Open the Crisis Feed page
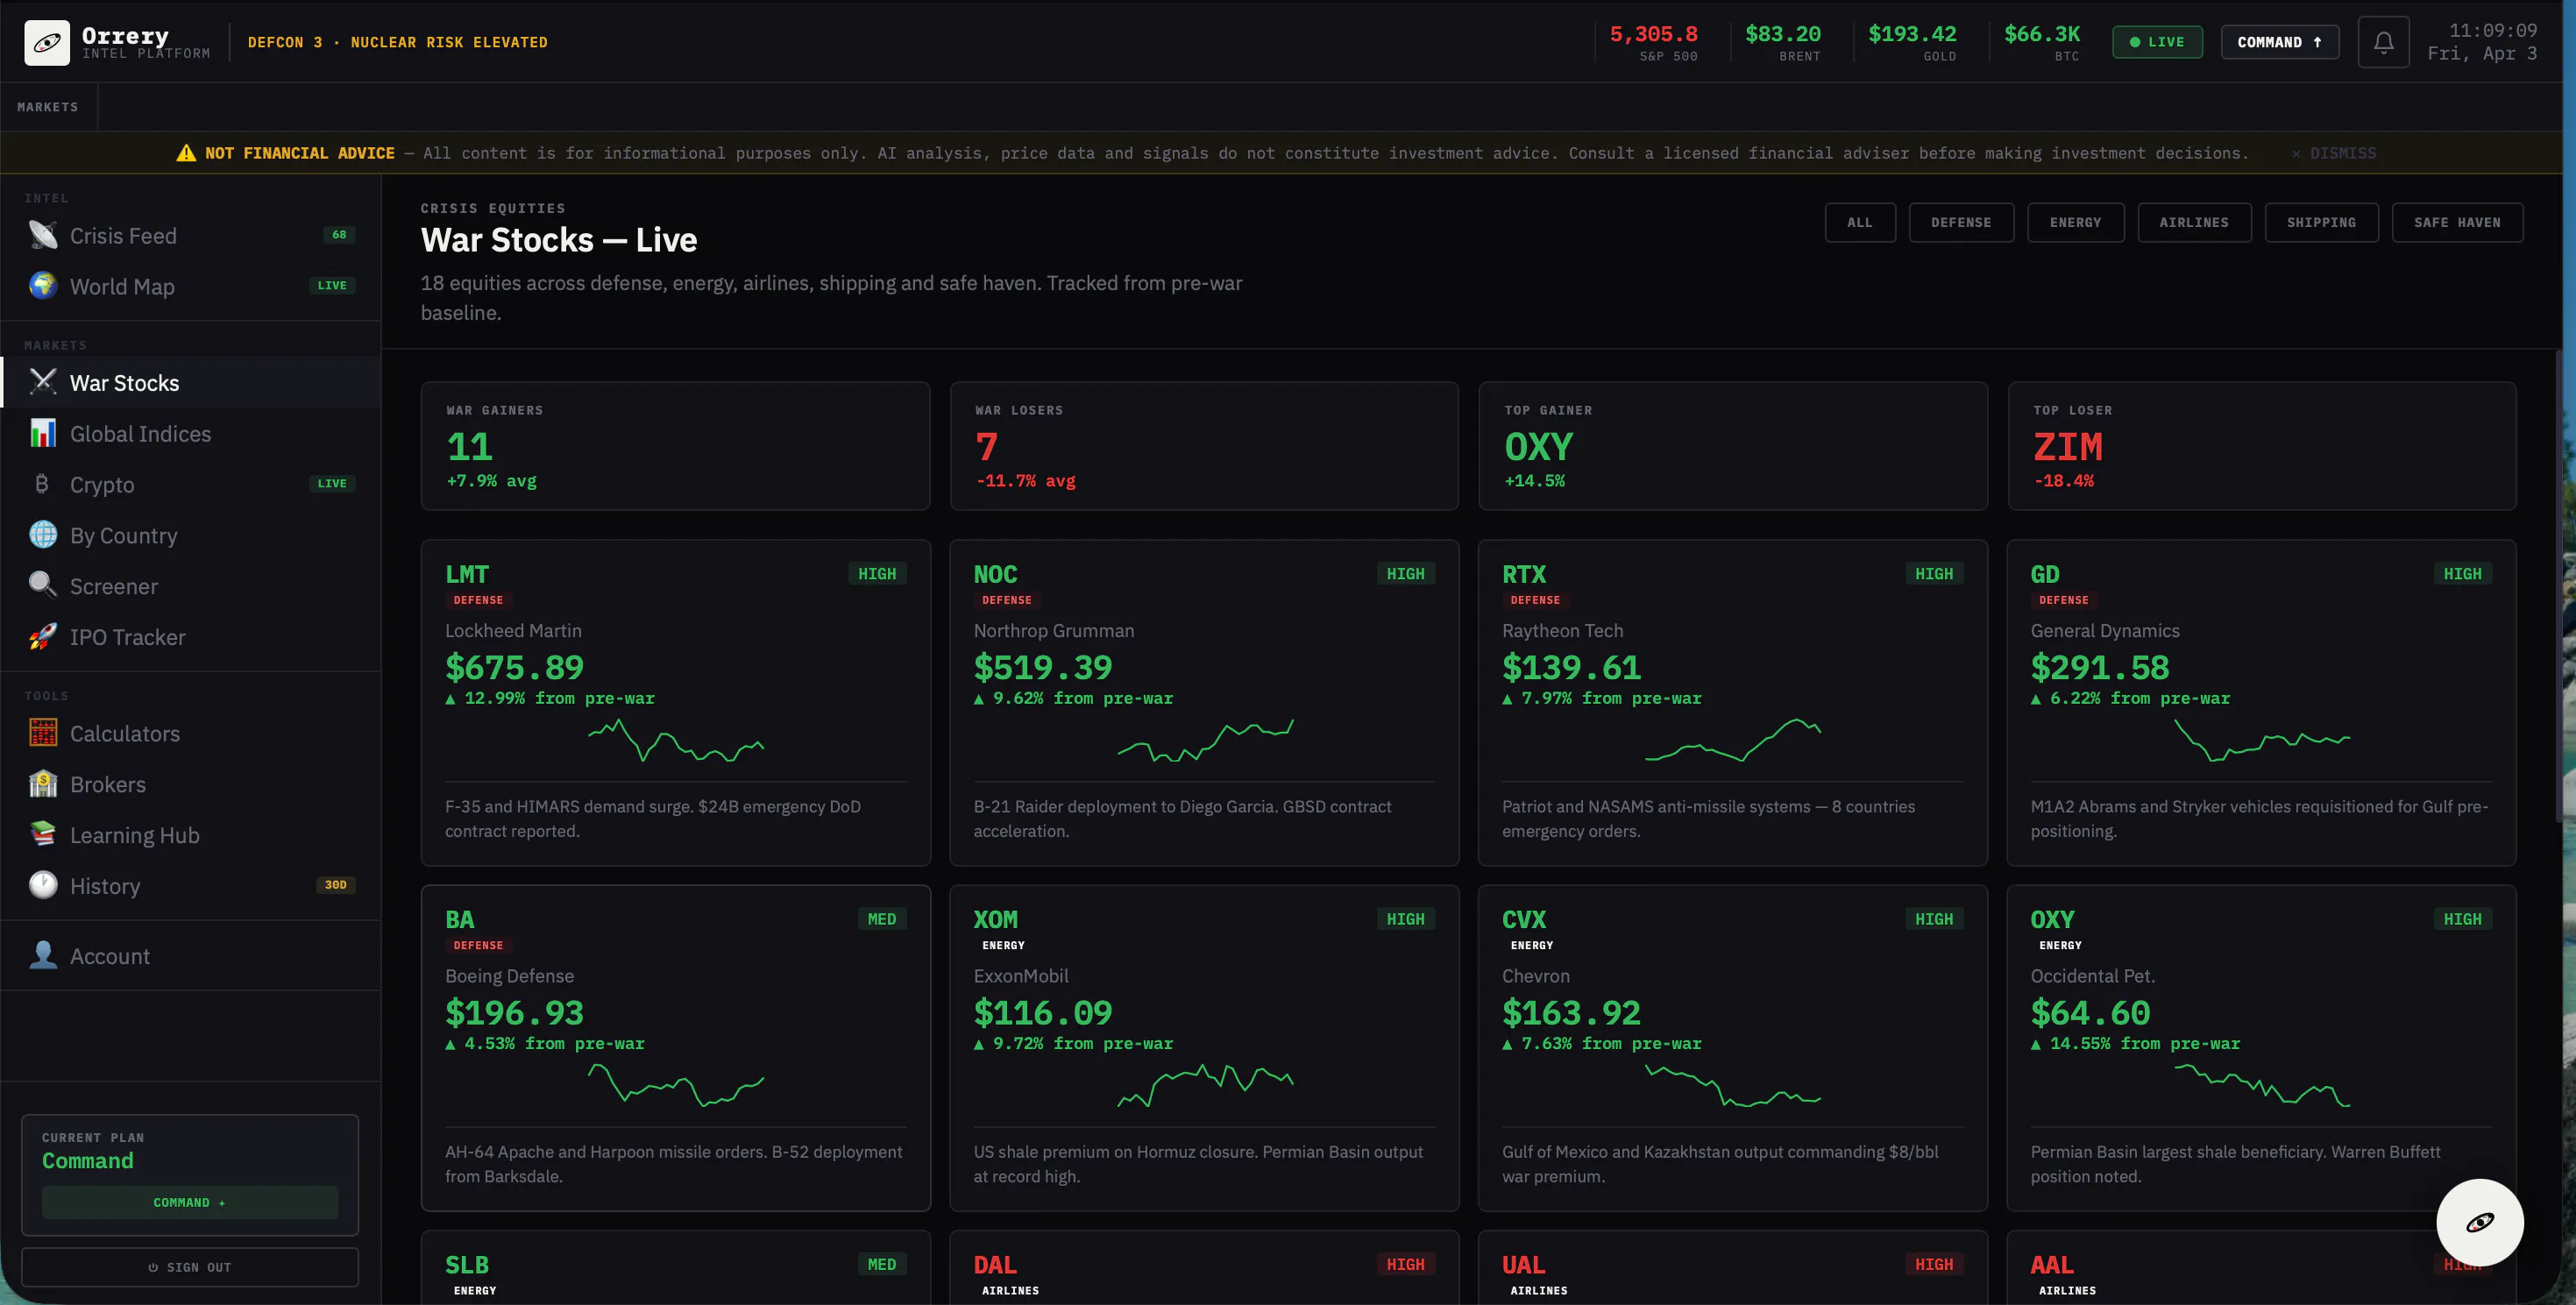The image size is (2576, 1305). (190, 235)
